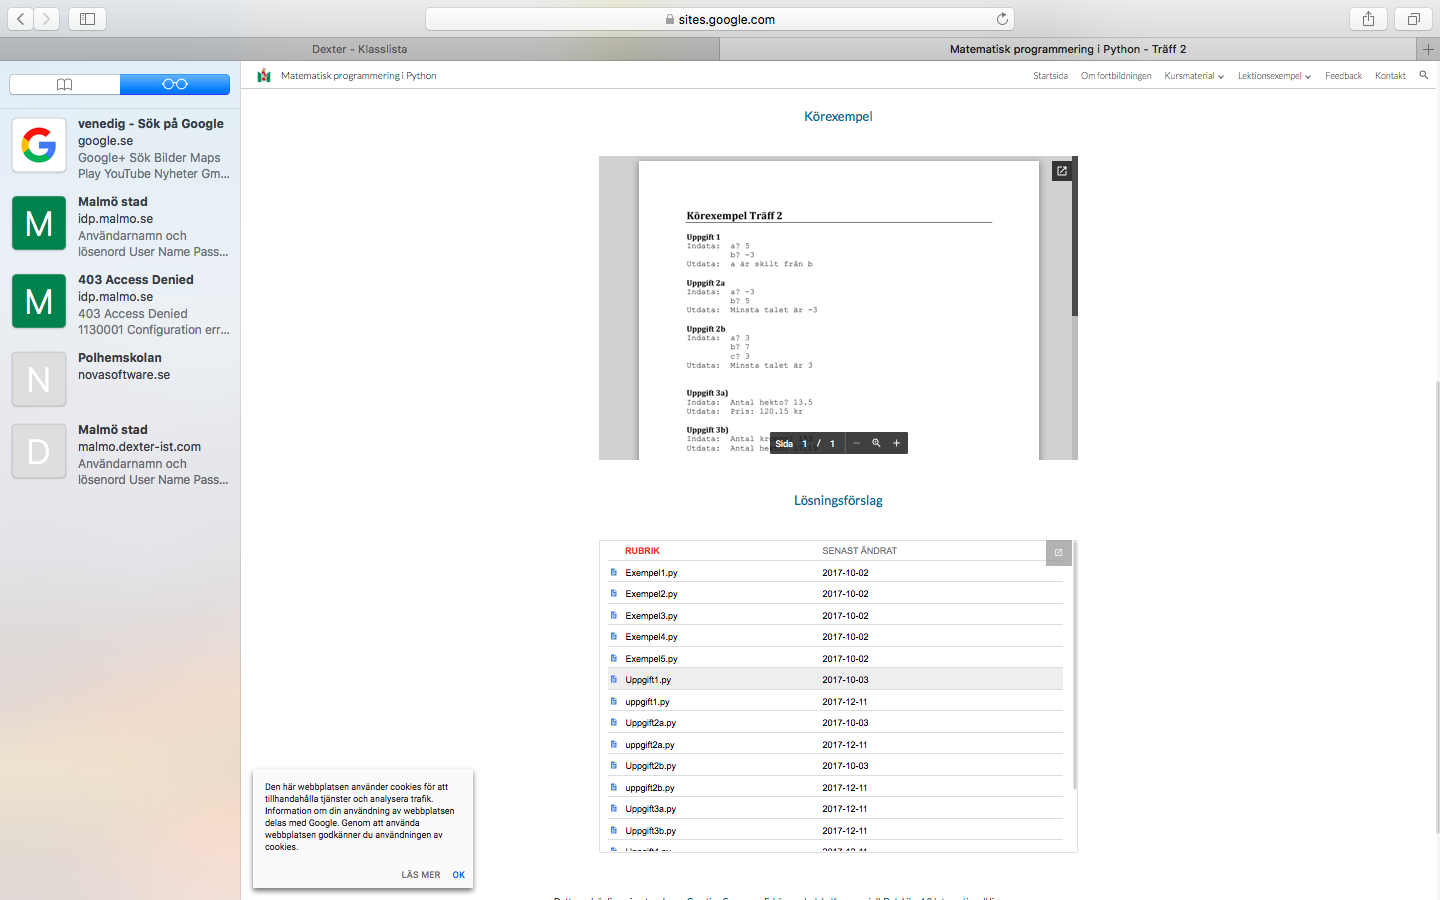Click the Safari back navigation arrow
1440x900 pixels.
click(20, 19)
